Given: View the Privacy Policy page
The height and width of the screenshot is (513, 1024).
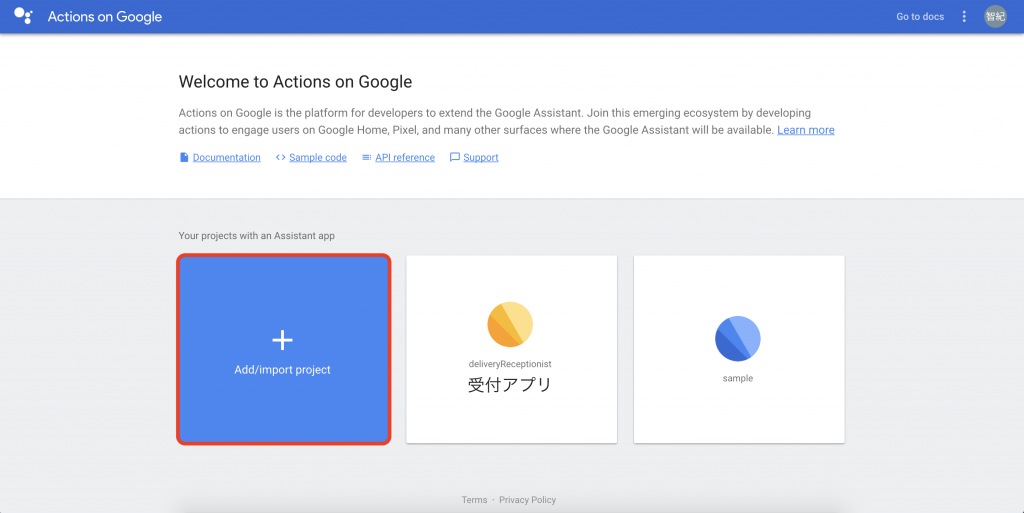Looking at the screenshot, I should point(528,500).
